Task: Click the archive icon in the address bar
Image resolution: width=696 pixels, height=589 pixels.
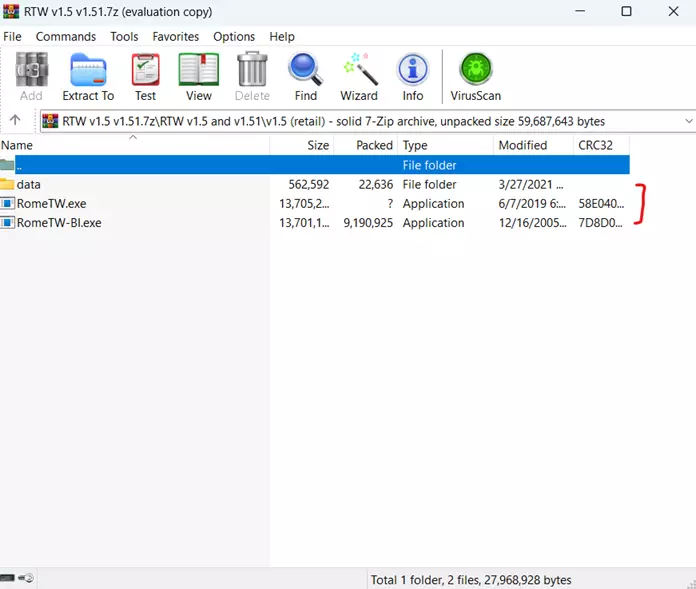Action: click(50, 121)
